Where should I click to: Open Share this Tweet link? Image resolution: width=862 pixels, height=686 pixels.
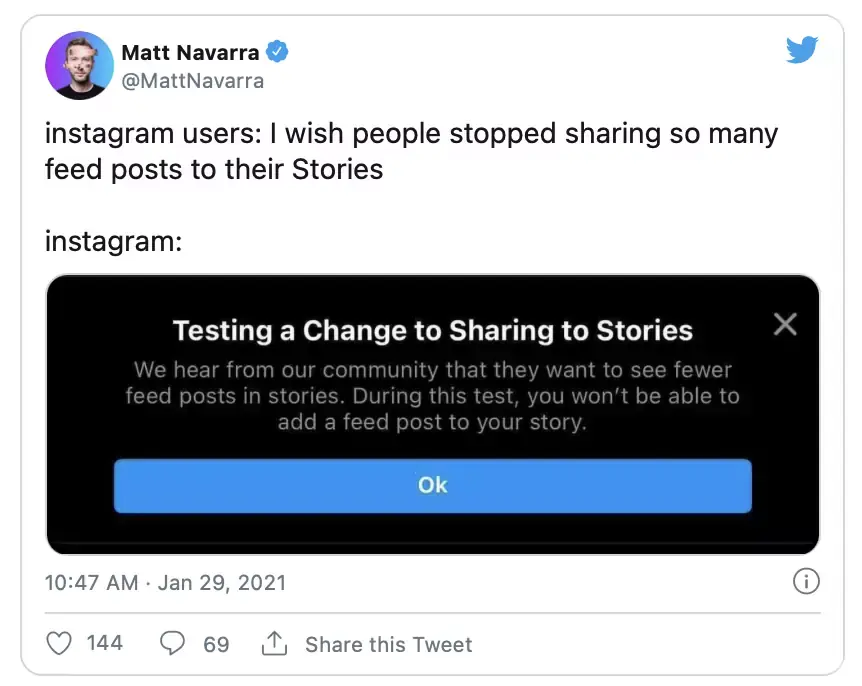coord(388,644)
